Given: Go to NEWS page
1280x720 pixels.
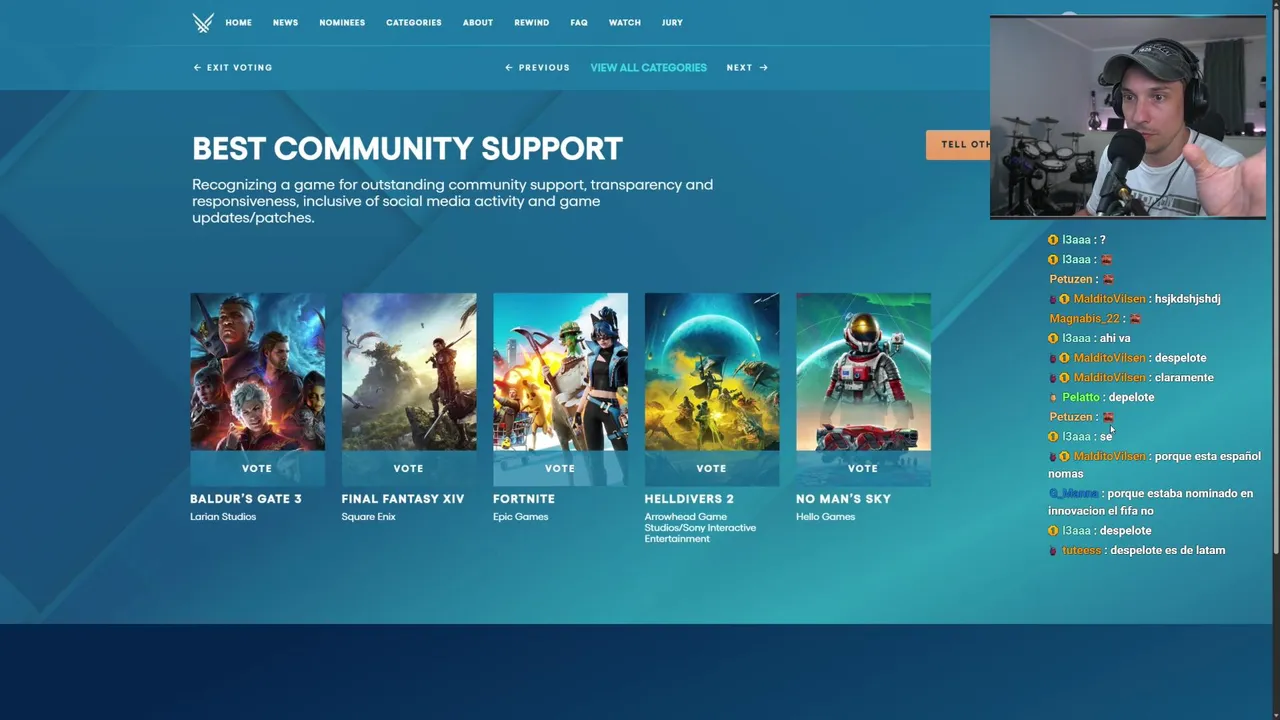Looking at the screenshot, I should click(285, 23).
